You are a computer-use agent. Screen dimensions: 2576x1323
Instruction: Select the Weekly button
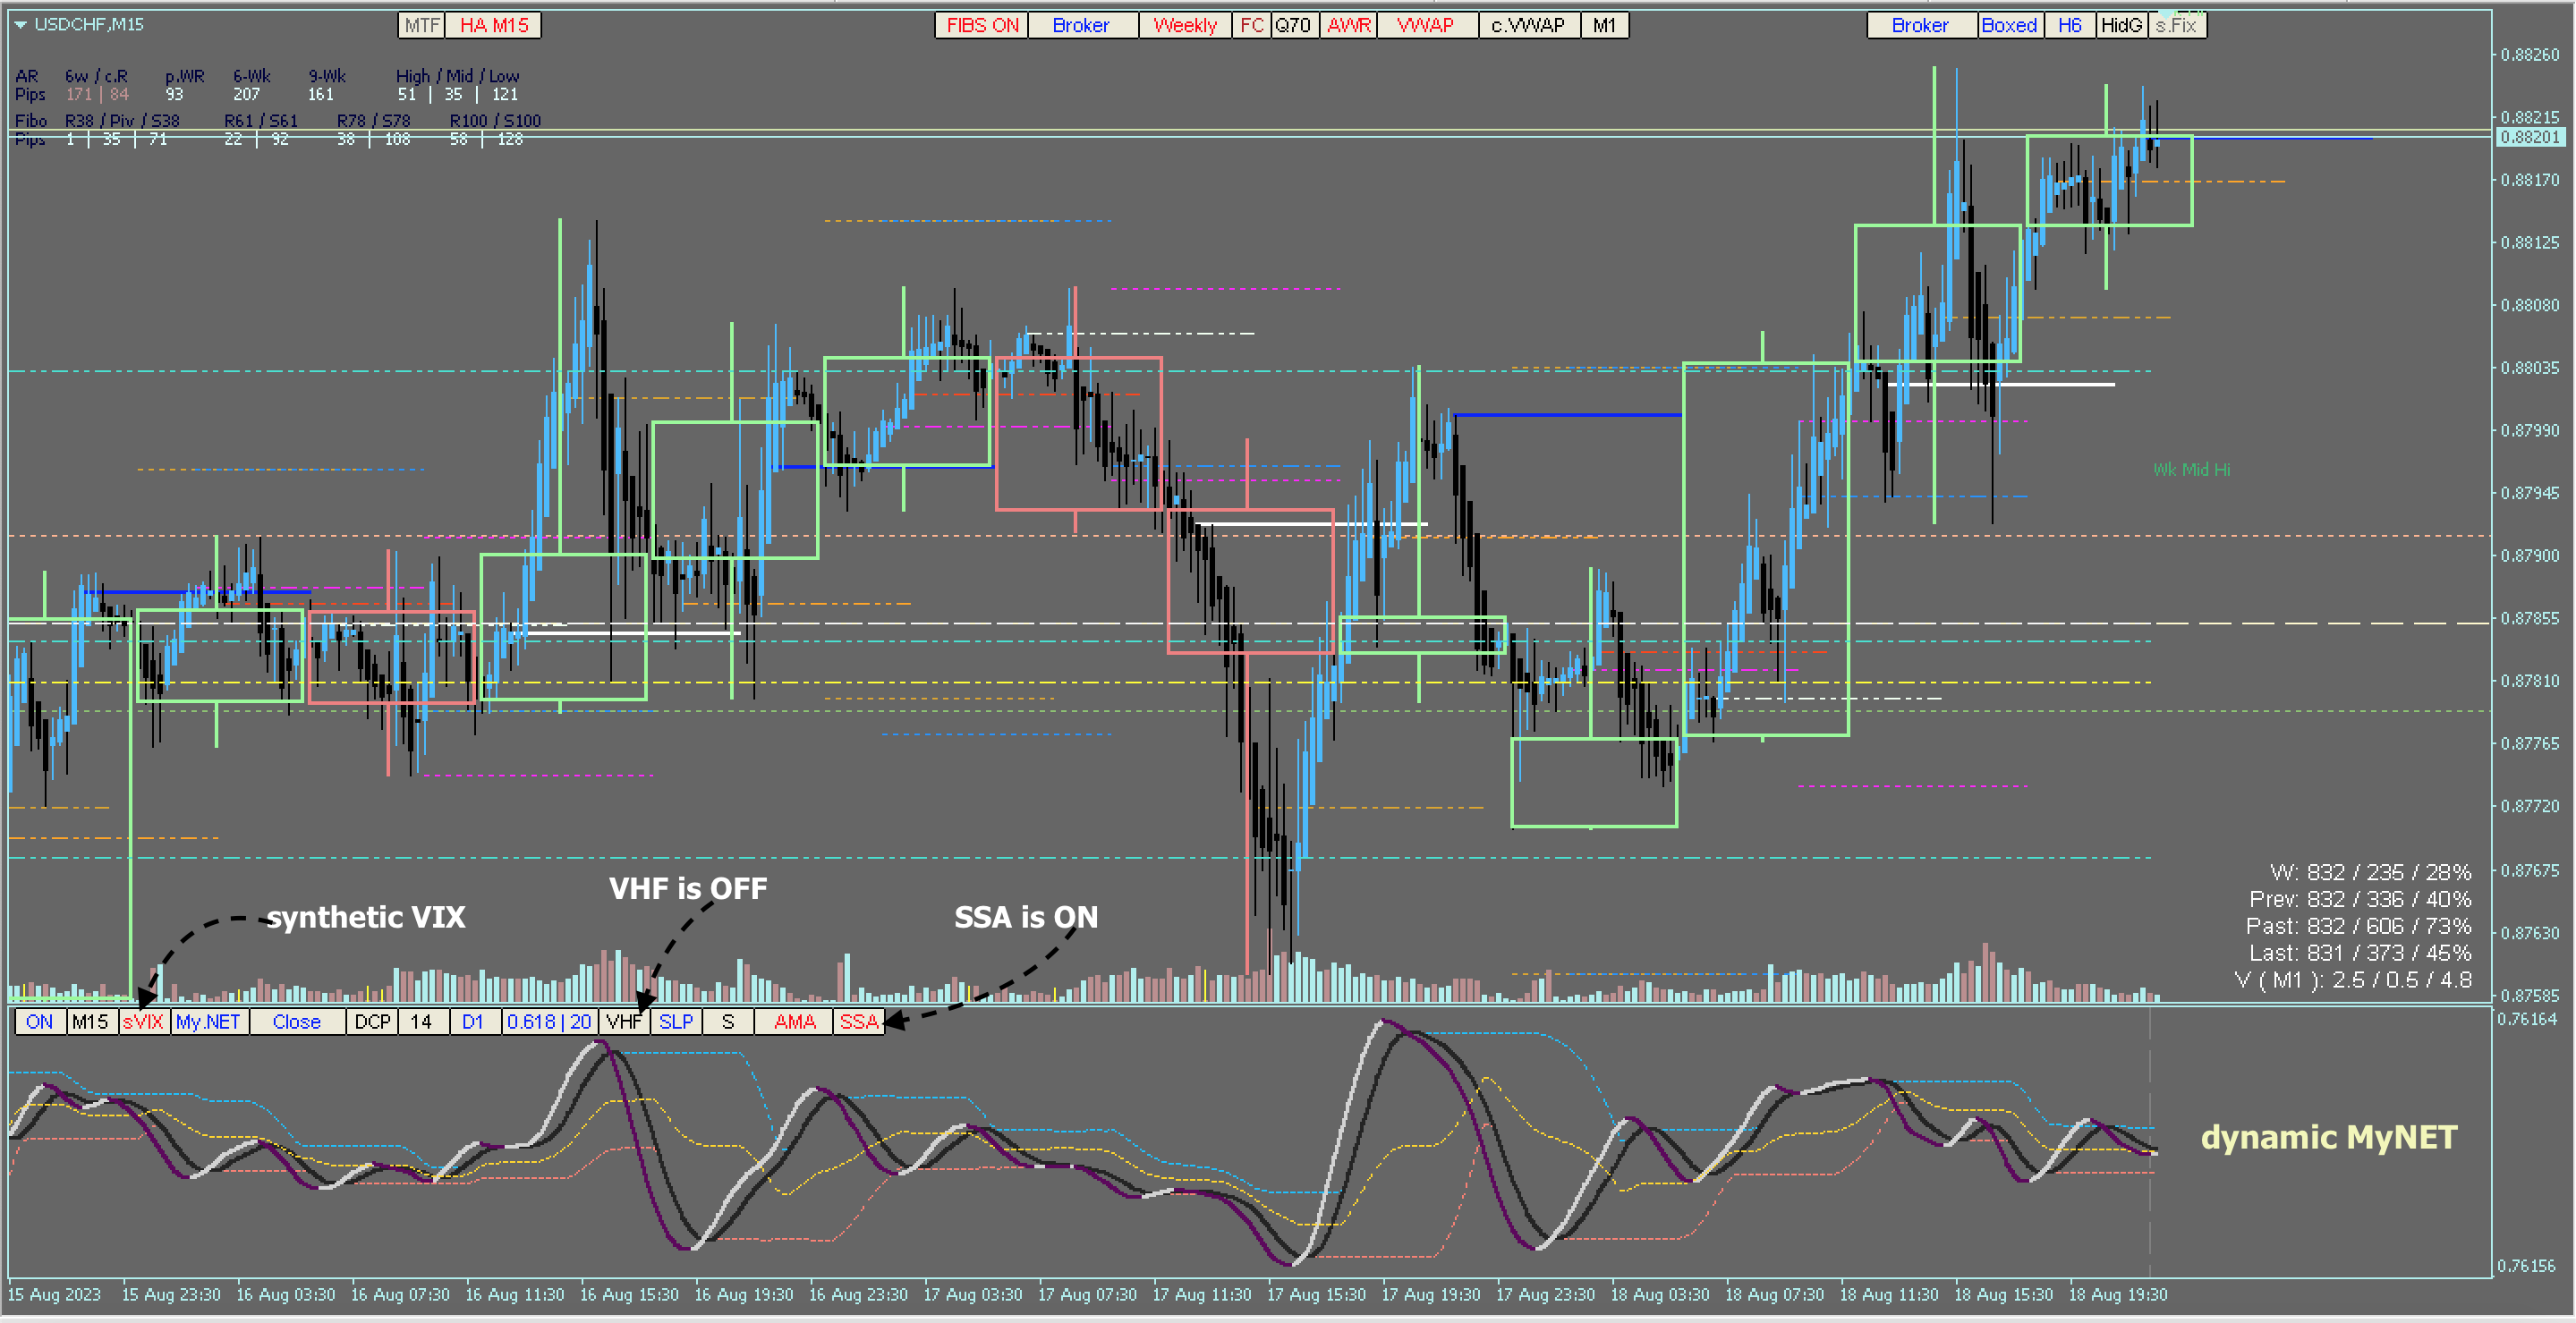tap(1184, 25)
